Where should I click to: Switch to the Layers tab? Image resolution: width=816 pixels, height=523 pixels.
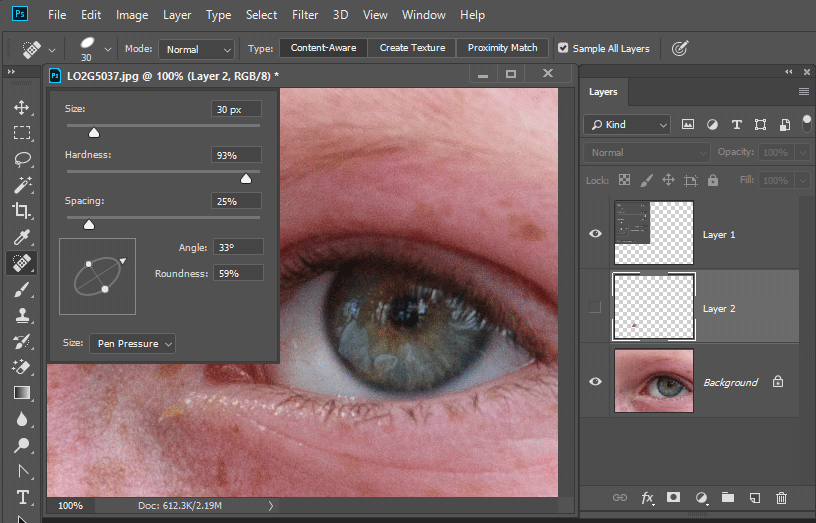point(603,92)
